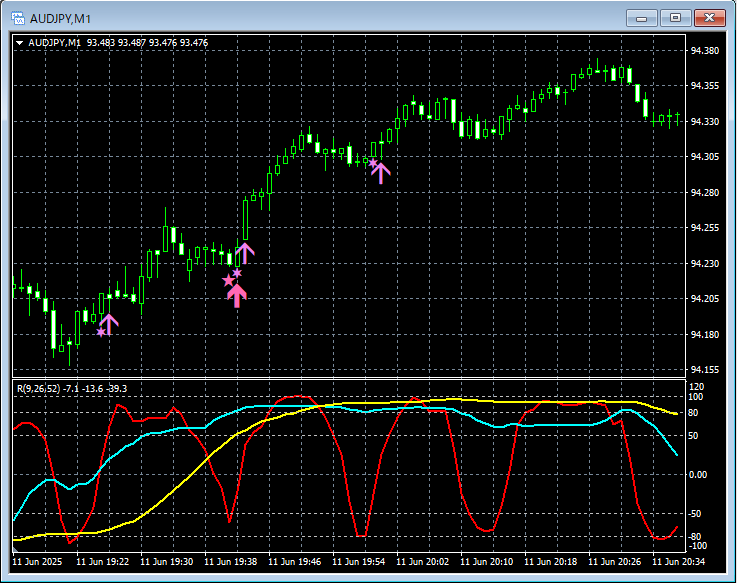Click the 11 Jun 20:18 time label

tap(551, 562)
